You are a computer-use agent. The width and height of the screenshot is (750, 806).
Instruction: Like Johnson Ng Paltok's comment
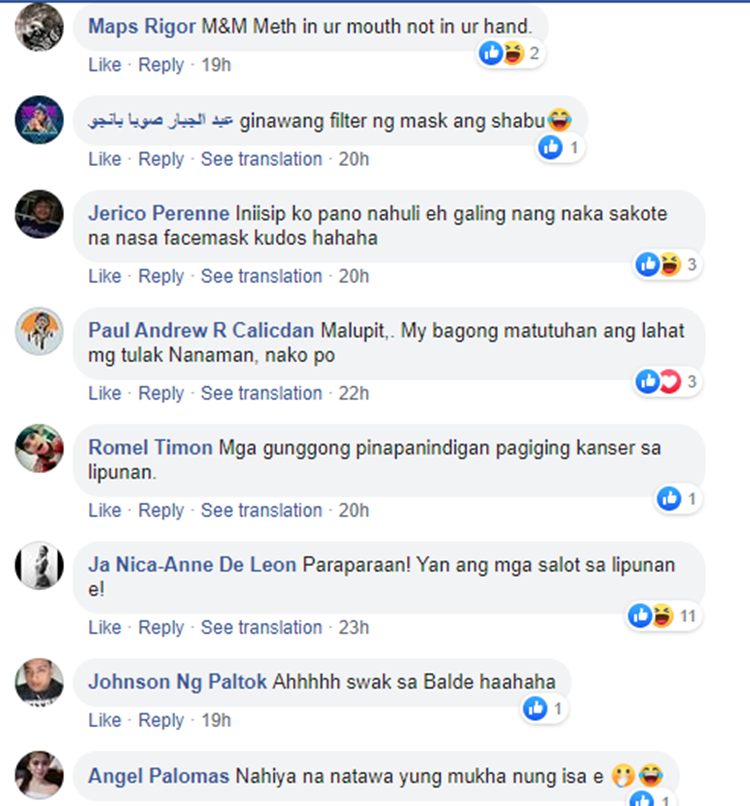click(x=104, y=720)
